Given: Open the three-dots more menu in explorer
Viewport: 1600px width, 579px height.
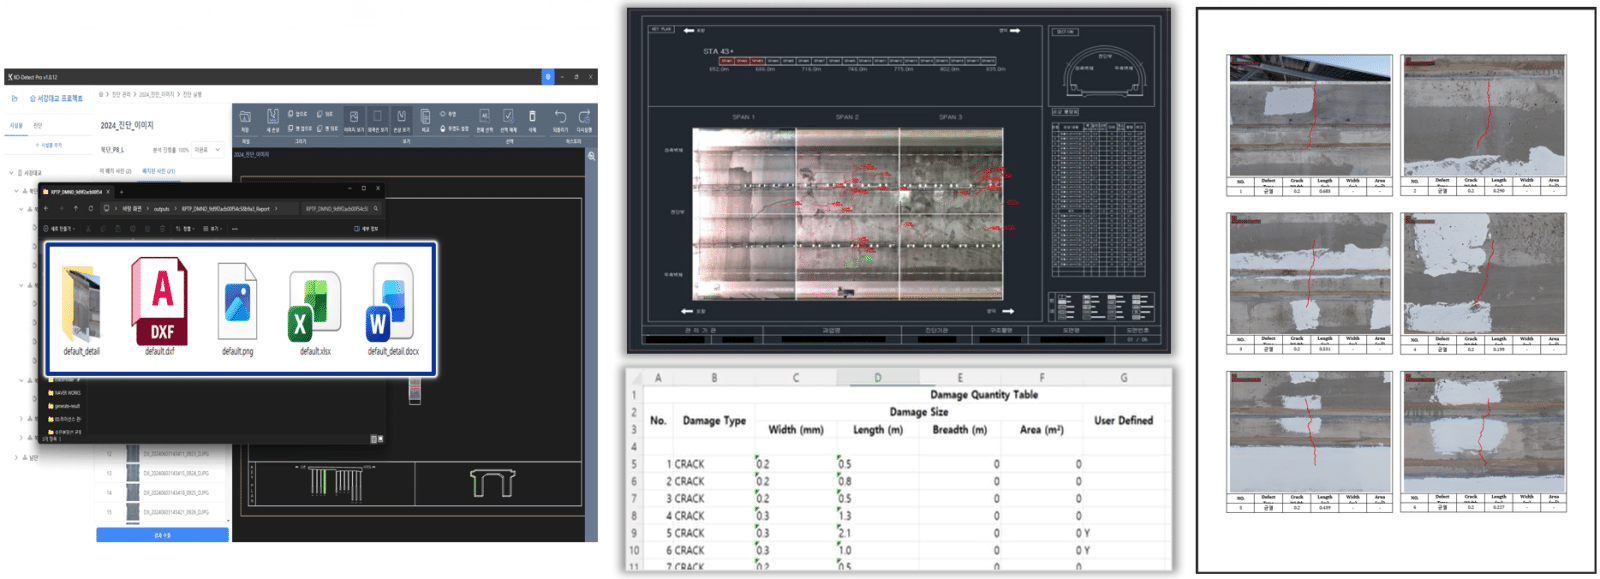Looking at the screenshot, I should pos(235,229).
